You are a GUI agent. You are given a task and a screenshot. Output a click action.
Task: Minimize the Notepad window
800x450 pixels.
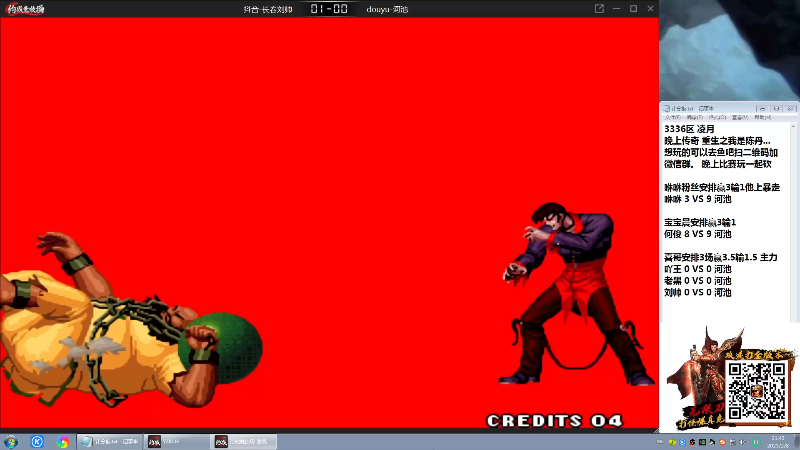click(762, 109)
